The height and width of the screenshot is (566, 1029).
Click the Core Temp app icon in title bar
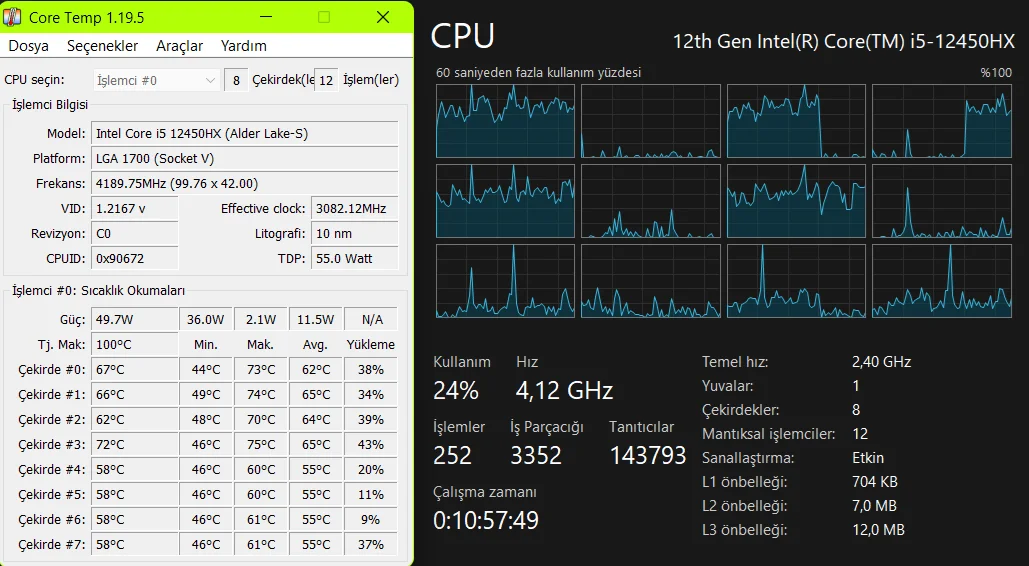13,17
